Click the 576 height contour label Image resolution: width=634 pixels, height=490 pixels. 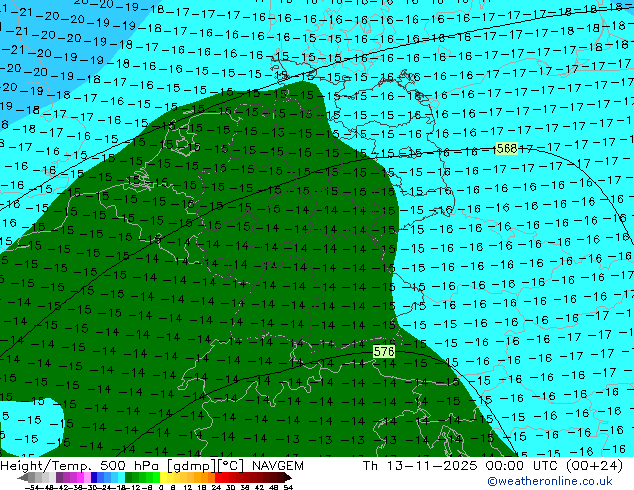click(x=384, y=351)
